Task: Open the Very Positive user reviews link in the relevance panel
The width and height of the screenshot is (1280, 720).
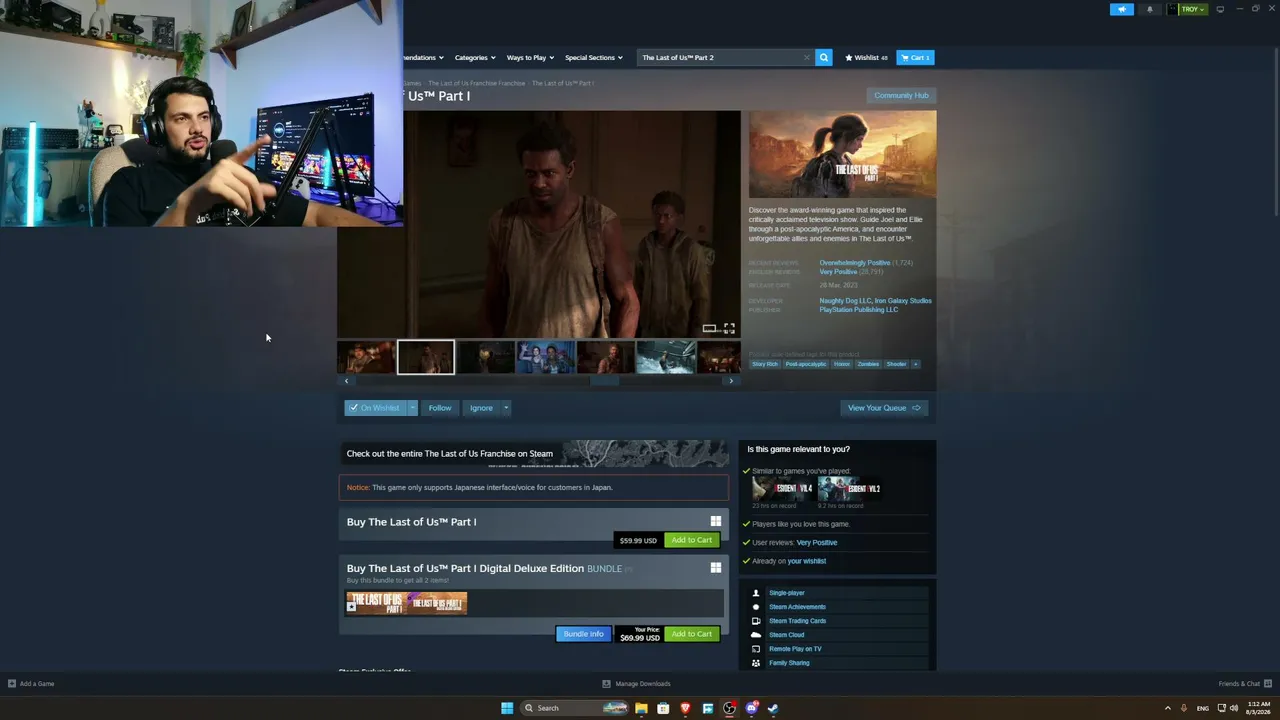Action: pos(817,543)
